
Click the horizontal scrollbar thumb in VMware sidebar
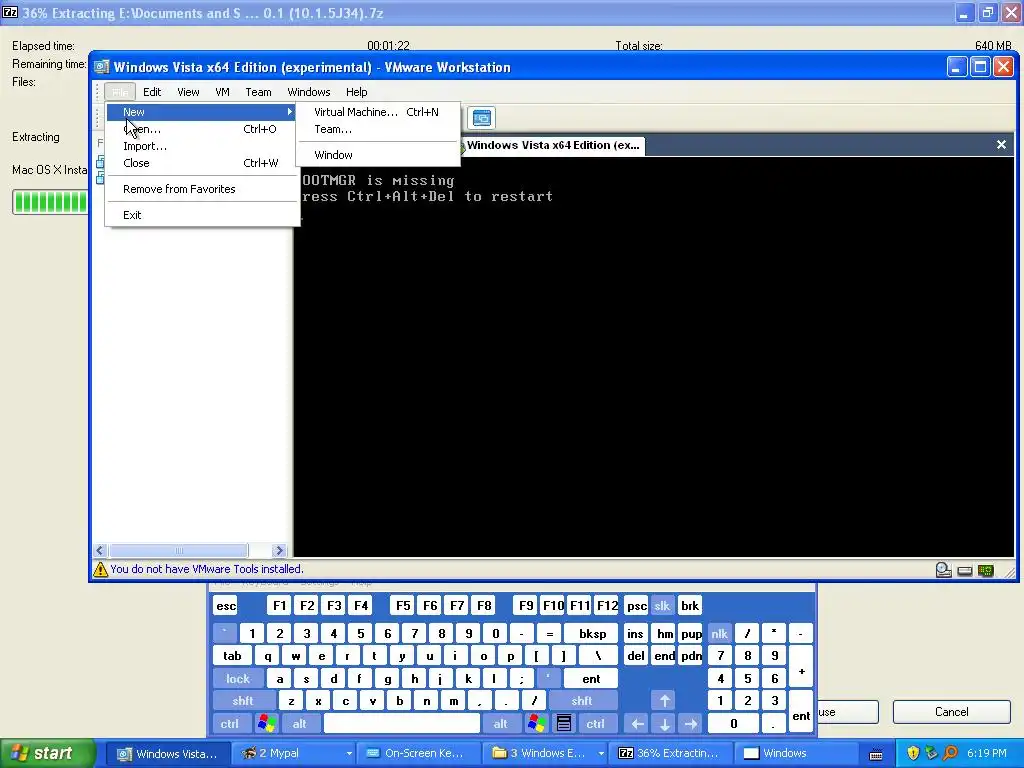tap(178, 551)
